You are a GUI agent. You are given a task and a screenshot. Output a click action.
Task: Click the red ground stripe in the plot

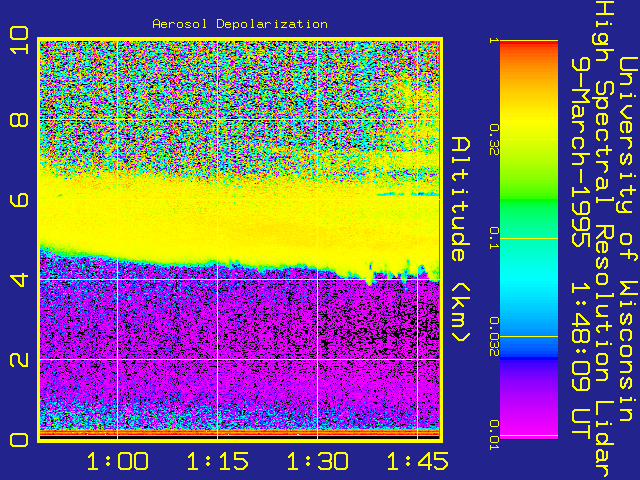pyautogui.click(x=240, y=432)
